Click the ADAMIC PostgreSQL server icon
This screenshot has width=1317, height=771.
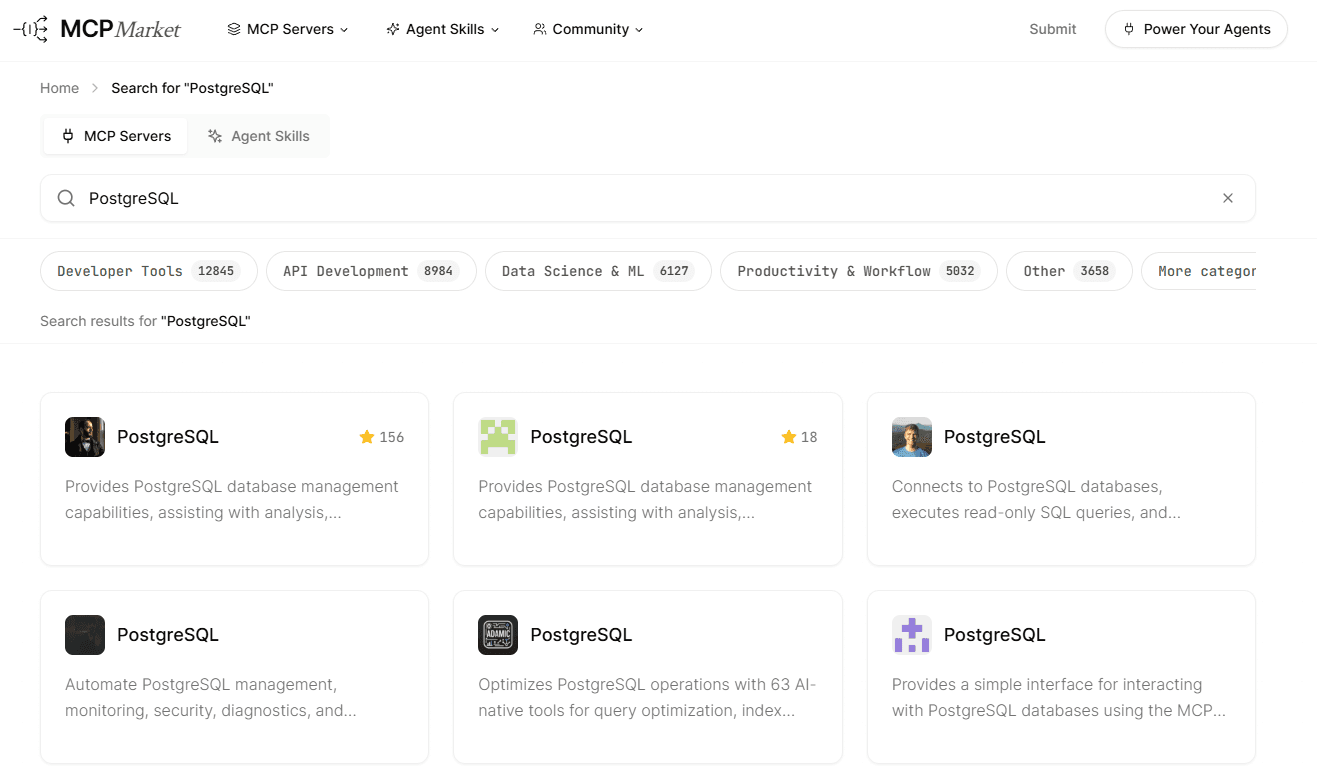(497, 634)
